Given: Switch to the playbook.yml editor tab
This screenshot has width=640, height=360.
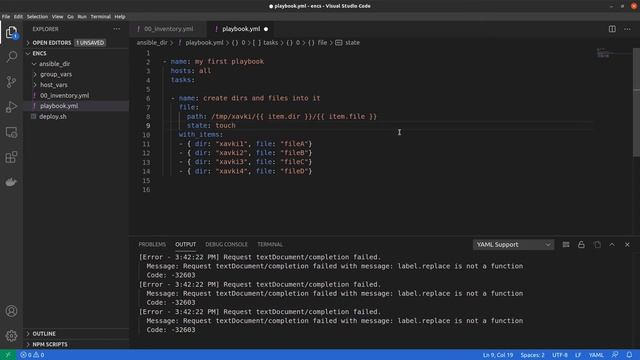Looking at the screenshot, I should pos(241,29).
